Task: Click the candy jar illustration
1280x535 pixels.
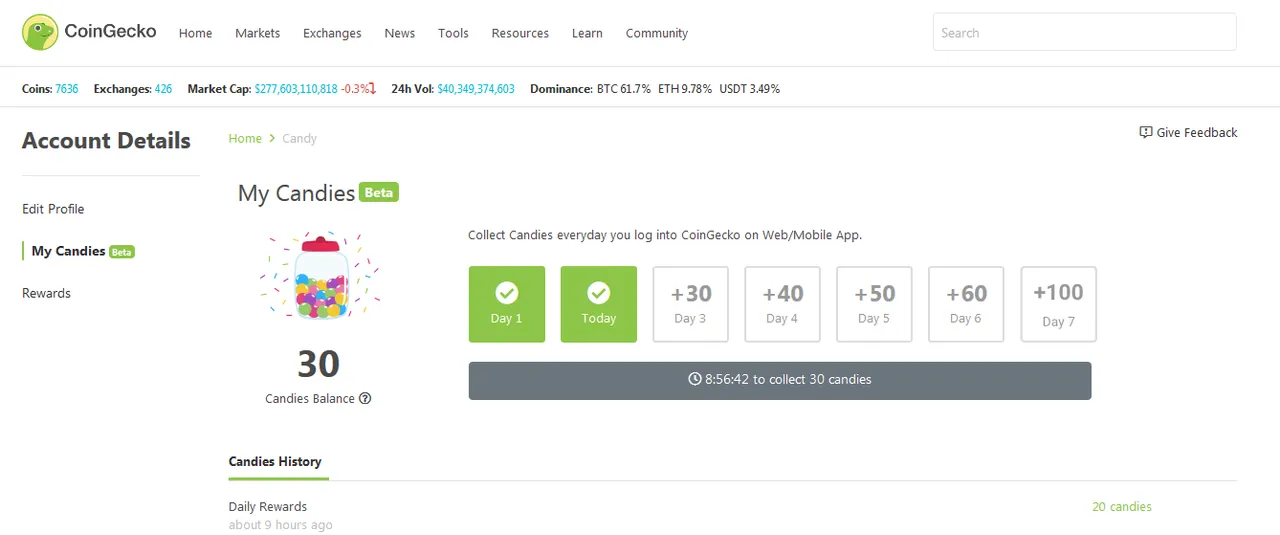Action: tap(320, 277)
